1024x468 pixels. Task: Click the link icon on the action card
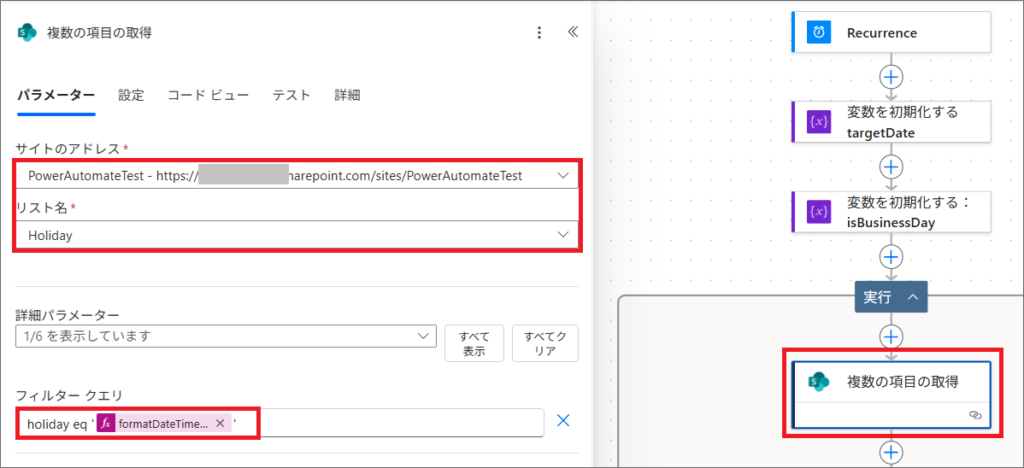974,414
